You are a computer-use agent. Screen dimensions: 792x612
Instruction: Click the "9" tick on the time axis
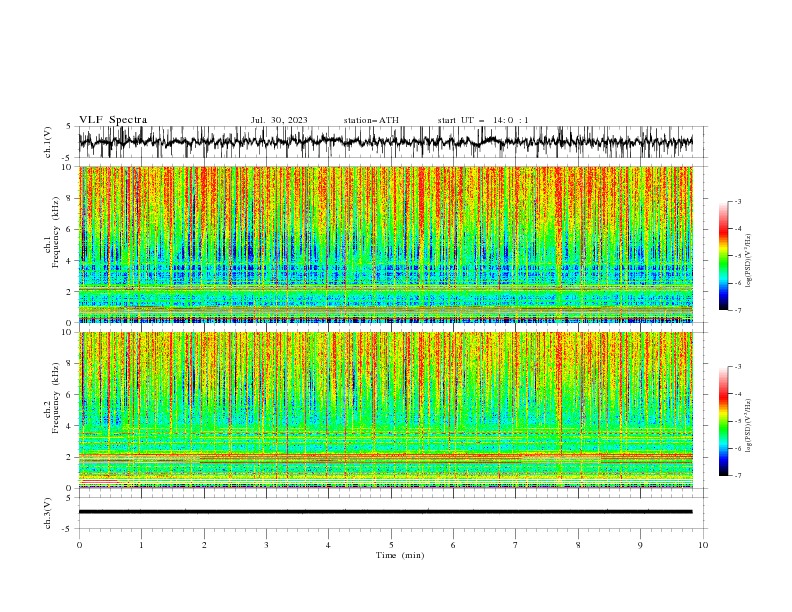pos(640,545)
